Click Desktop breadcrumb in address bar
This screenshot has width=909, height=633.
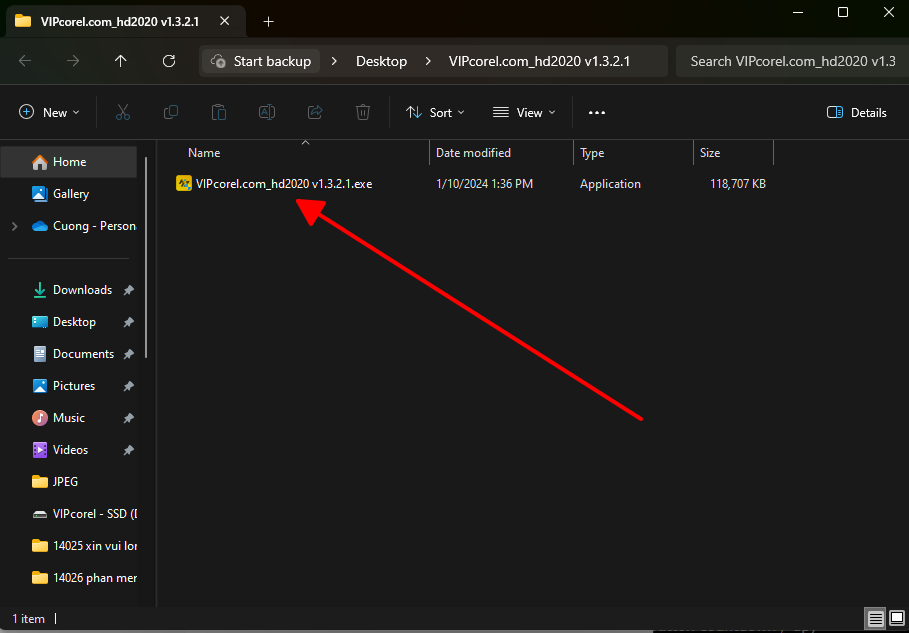[381, 61]
